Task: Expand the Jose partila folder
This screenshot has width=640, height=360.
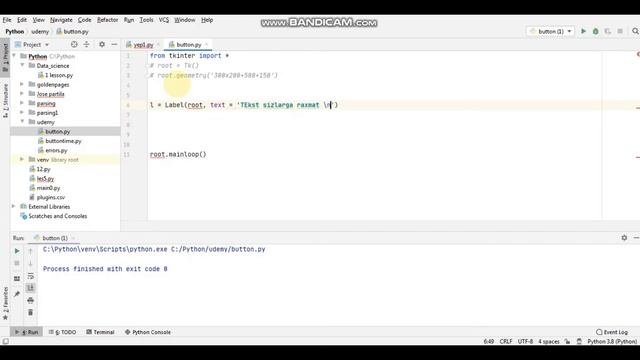Action: pos(22,94)
